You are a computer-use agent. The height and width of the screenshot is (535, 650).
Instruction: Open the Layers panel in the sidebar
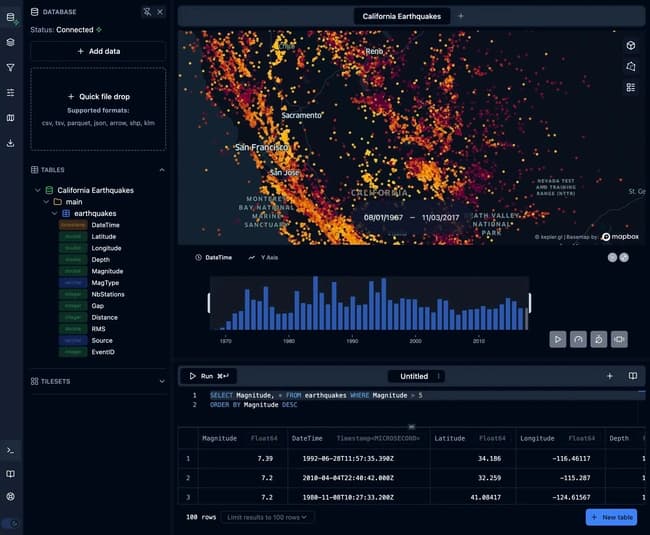pyautogui.click(x=10, y=42)
